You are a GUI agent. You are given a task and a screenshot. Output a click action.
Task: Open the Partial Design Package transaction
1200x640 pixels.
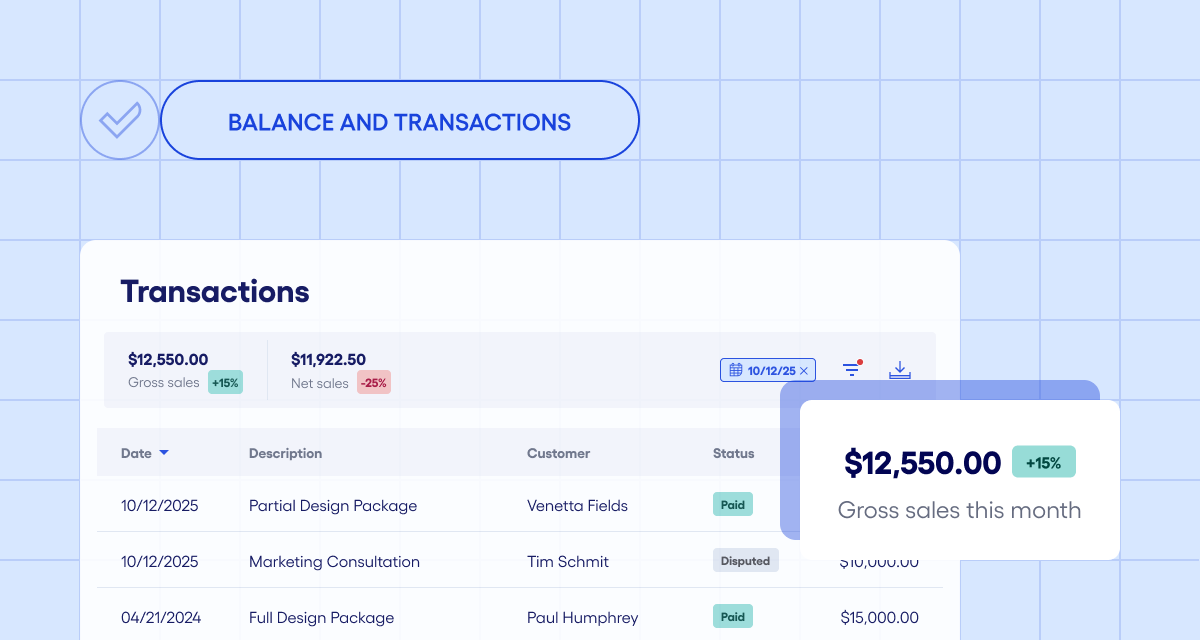[332, 505]
